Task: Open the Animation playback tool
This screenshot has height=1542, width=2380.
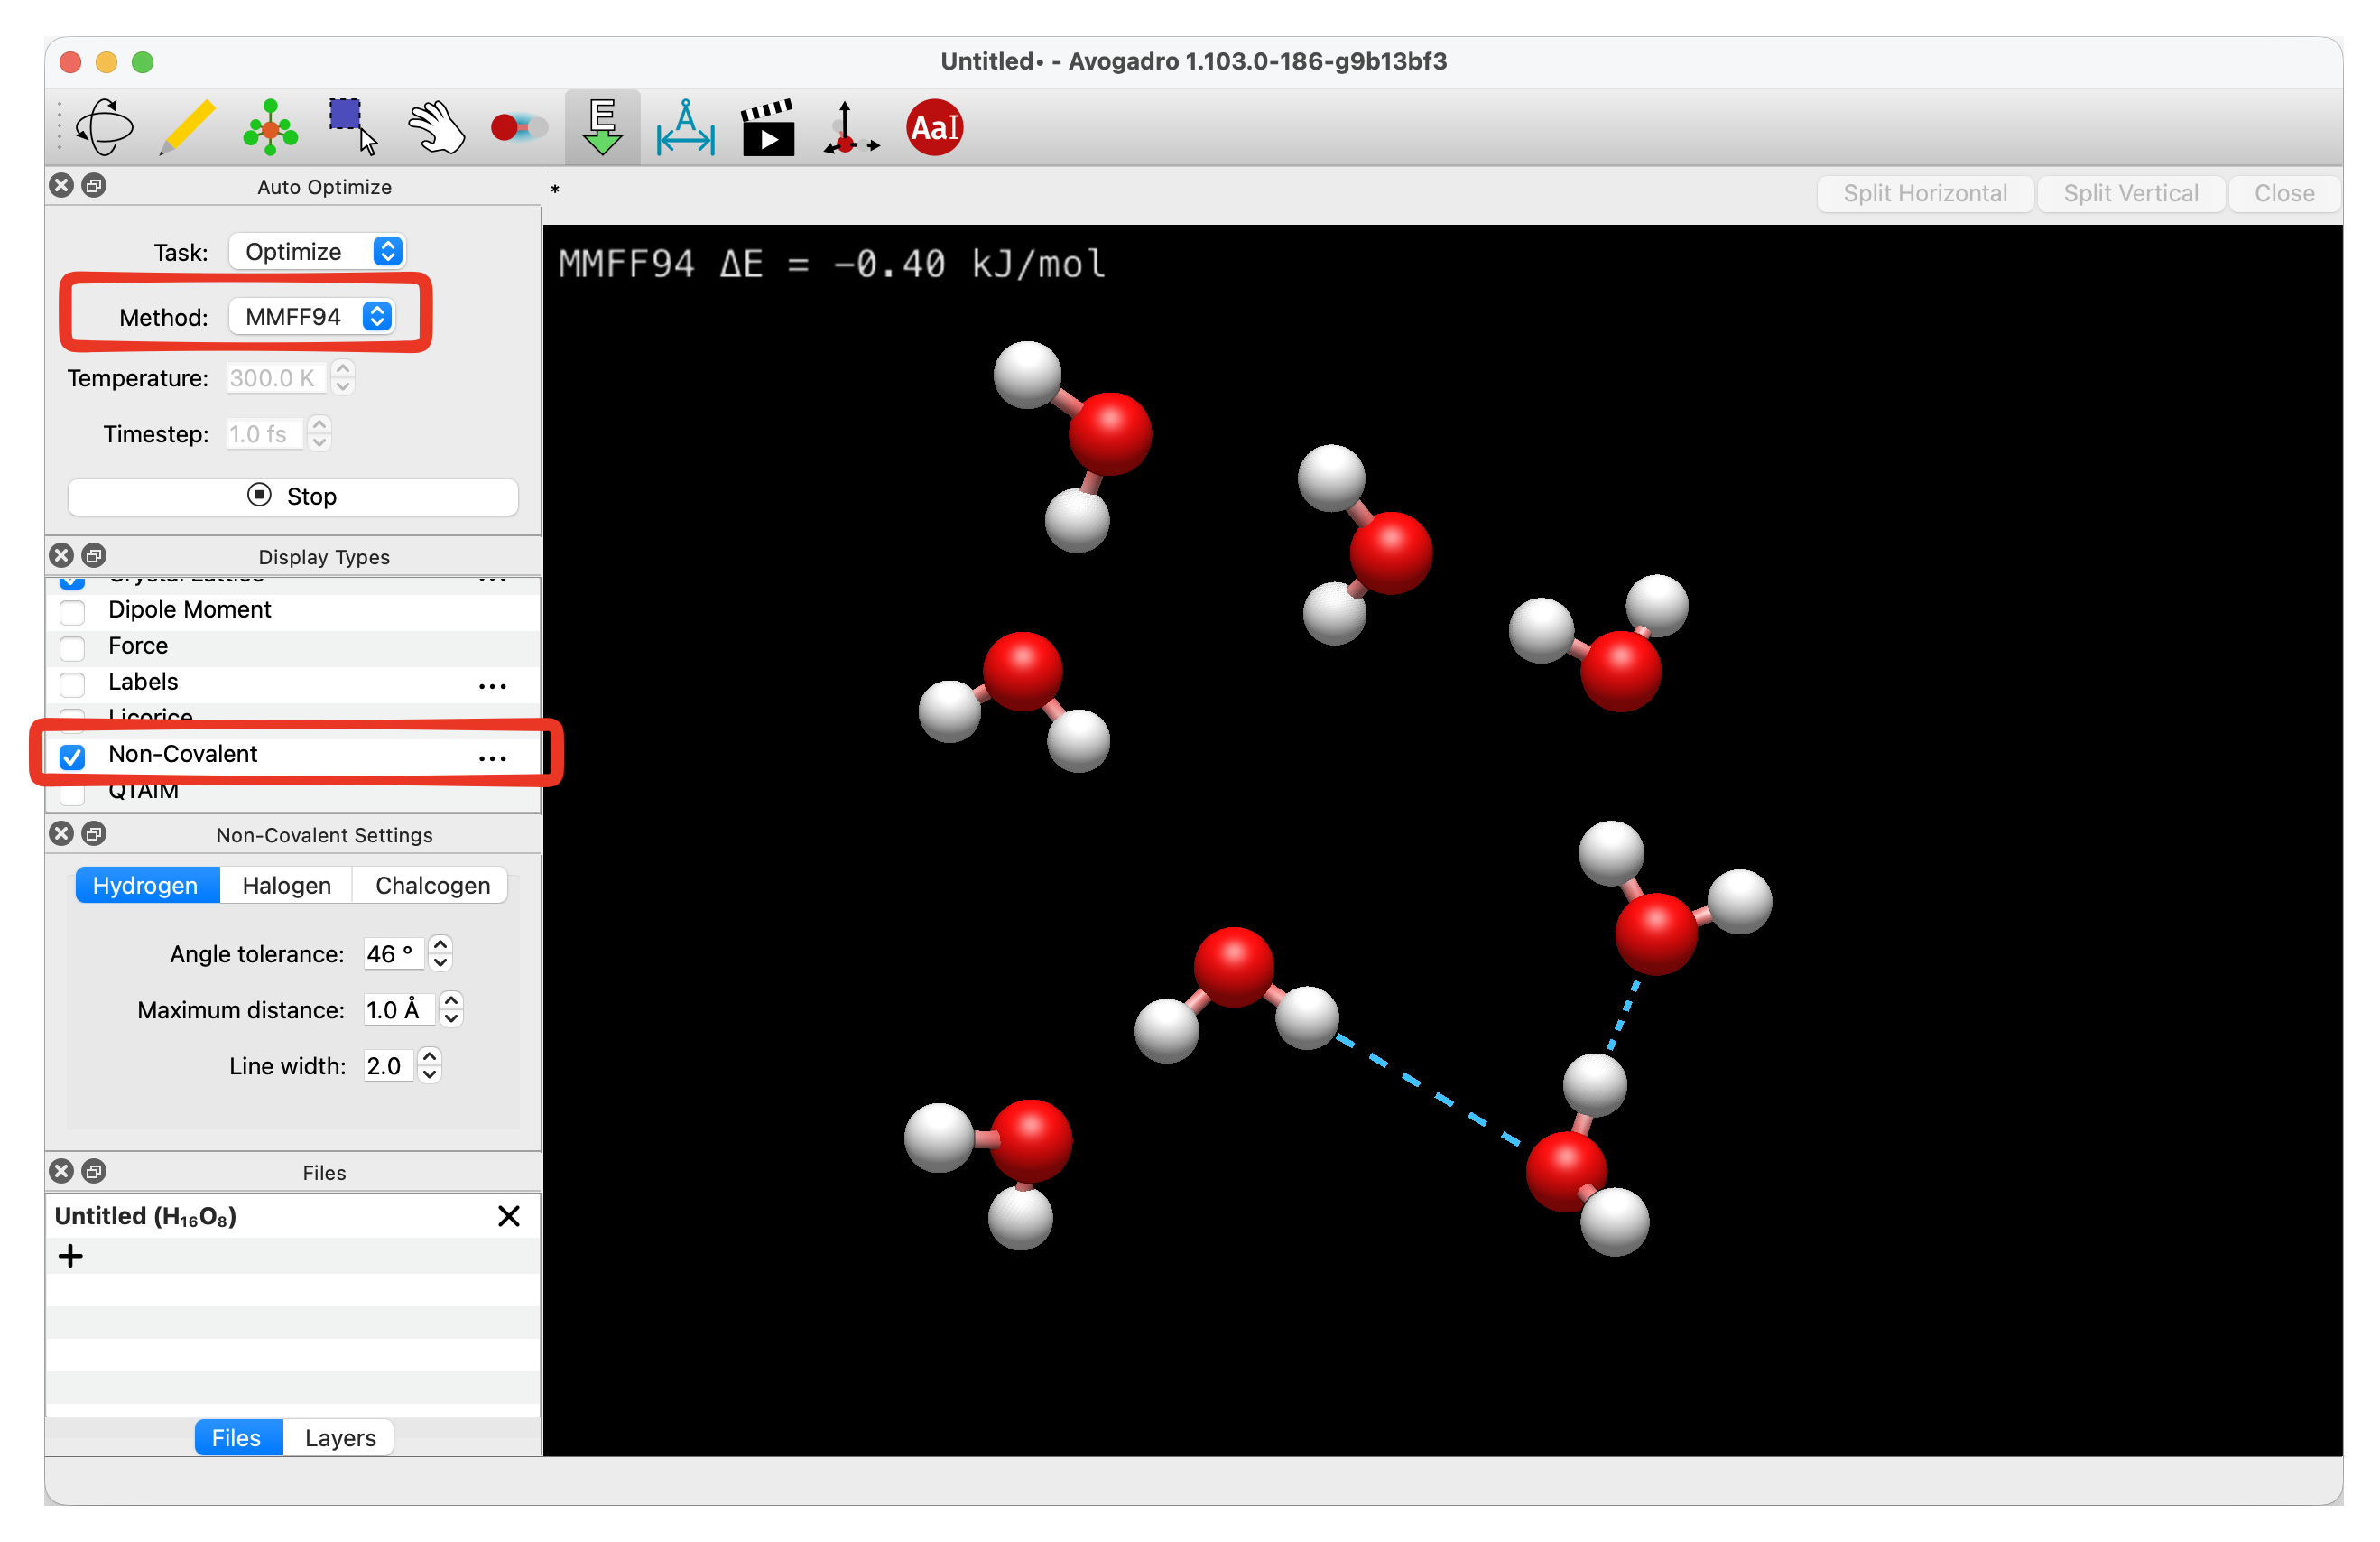Action: [768, 127]
